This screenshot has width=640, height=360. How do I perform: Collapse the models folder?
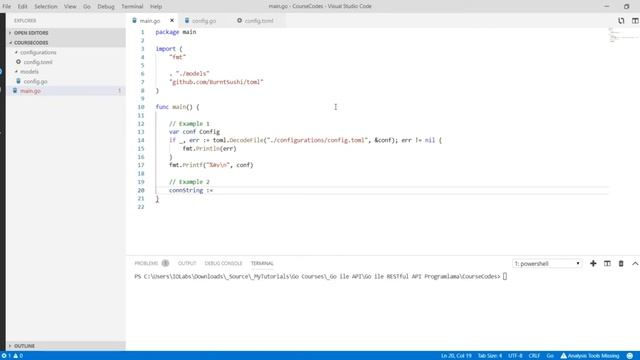[29, 72]
